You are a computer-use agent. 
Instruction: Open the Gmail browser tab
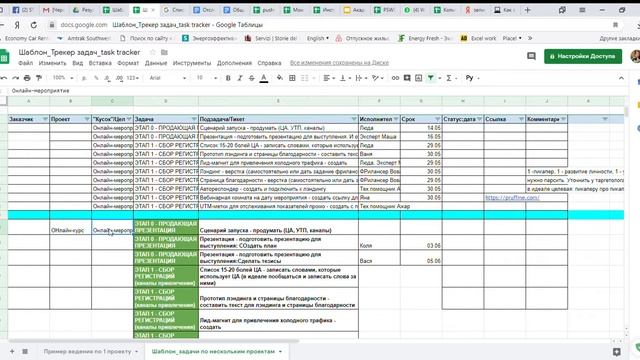[x=53, y=10]
